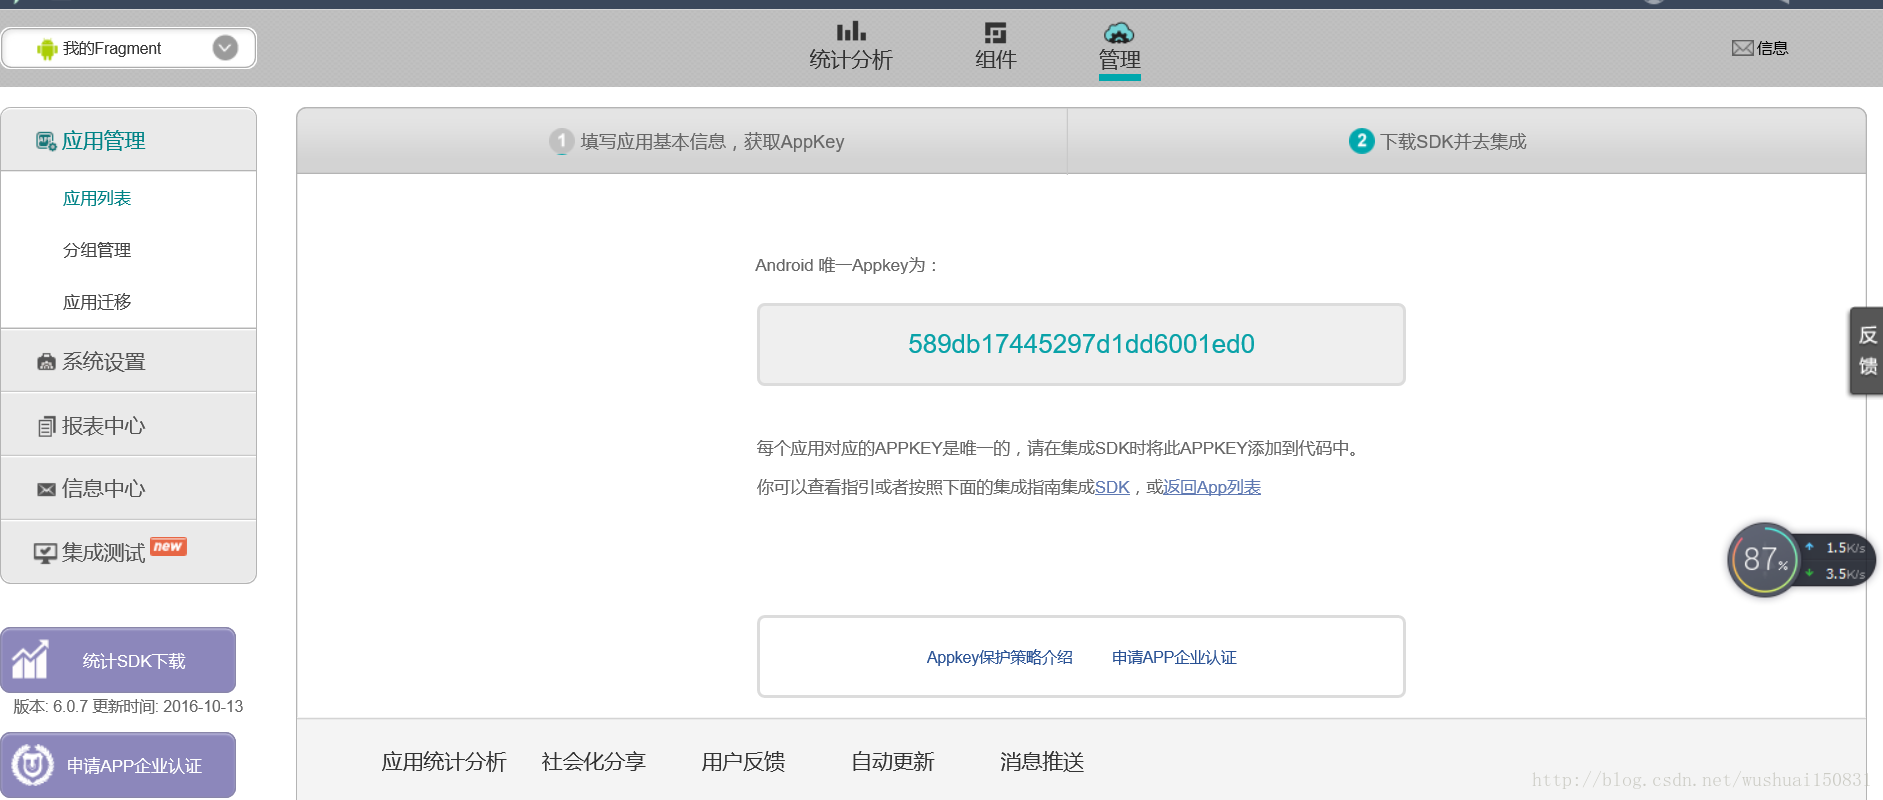Click the 87% memory usage circle widget
The width and height of the screenshot is (1883, 800).
1765,560
